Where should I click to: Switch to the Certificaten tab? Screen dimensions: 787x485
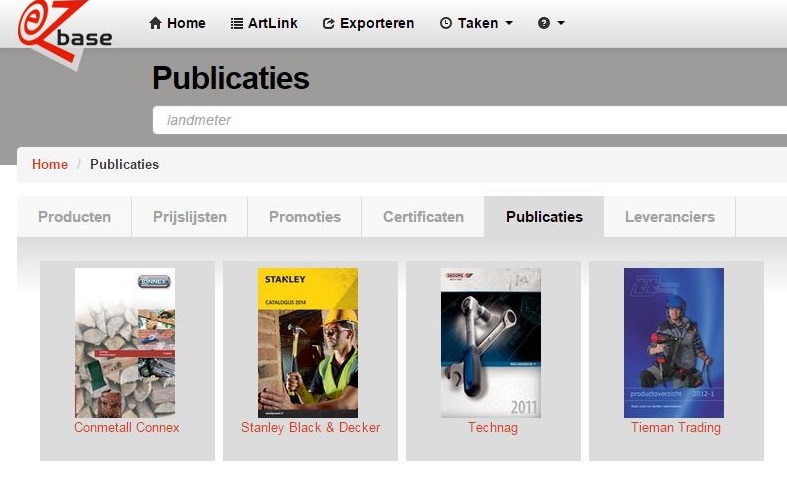[423, 217]
